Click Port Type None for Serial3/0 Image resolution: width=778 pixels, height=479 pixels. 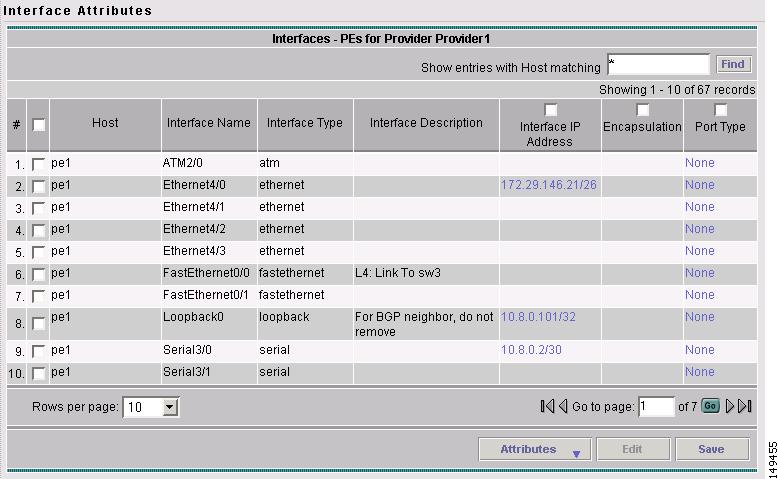[x=700, y=350]
